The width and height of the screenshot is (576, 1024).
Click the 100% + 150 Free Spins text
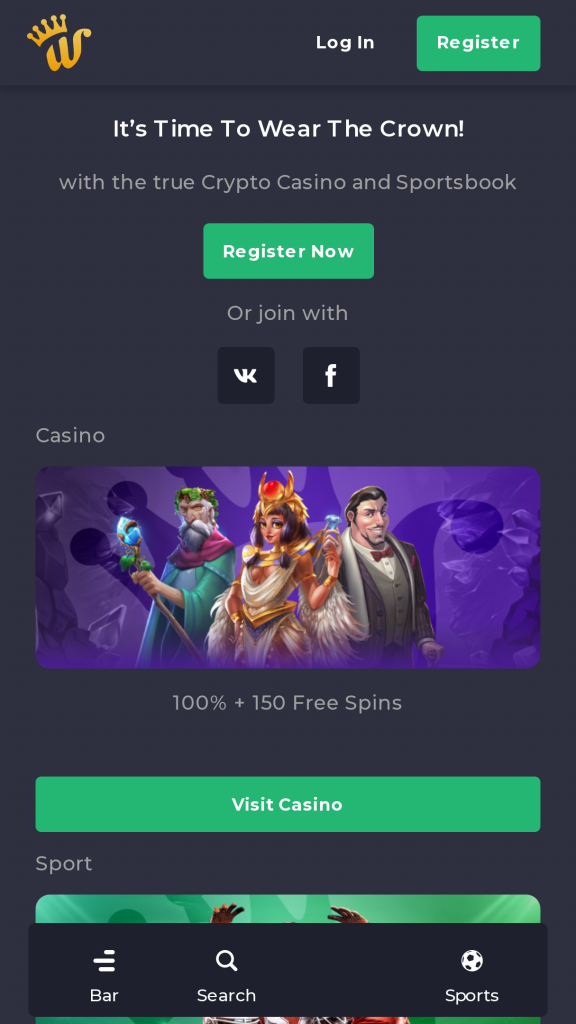point(287,703)
